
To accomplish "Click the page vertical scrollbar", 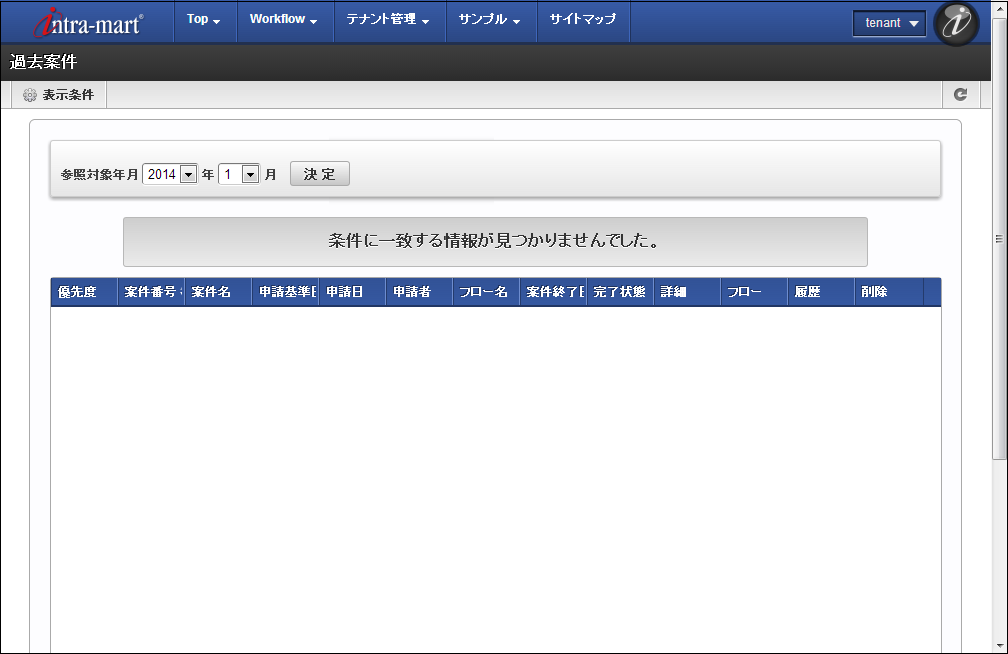I will [x=998, y=239].
